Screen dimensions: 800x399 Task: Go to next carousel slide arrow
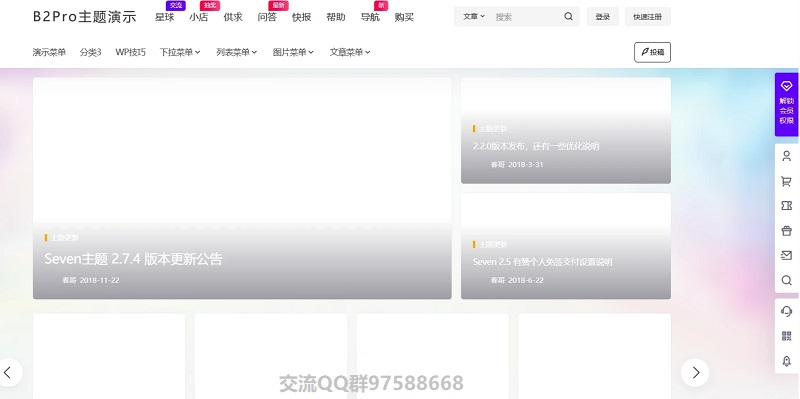(x=695, y=372)
